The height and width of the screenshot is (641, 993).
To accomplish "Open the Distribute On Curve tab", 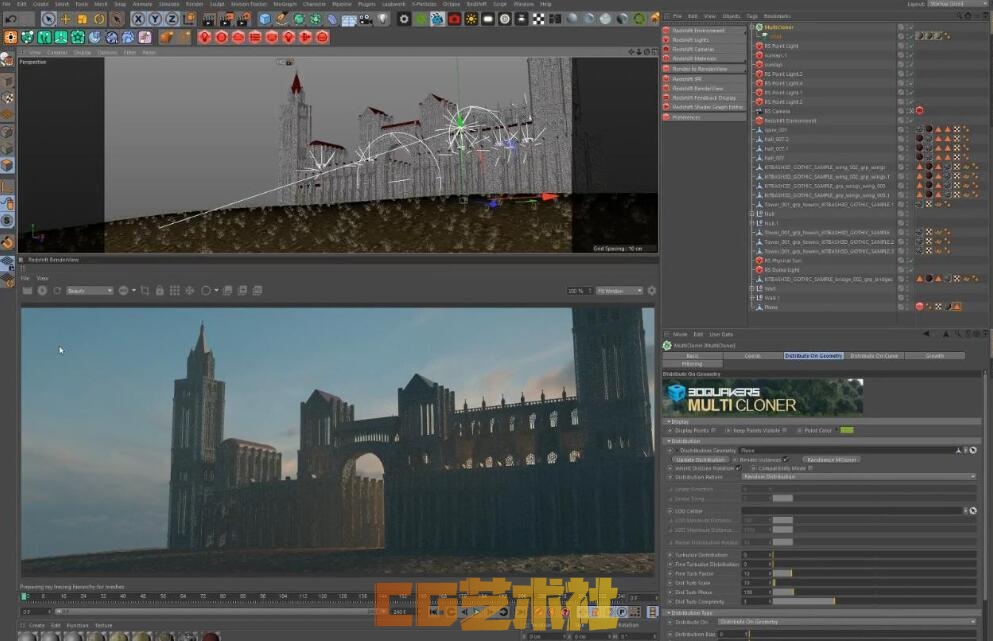I will pyautogui.click(x=874, y=356).
